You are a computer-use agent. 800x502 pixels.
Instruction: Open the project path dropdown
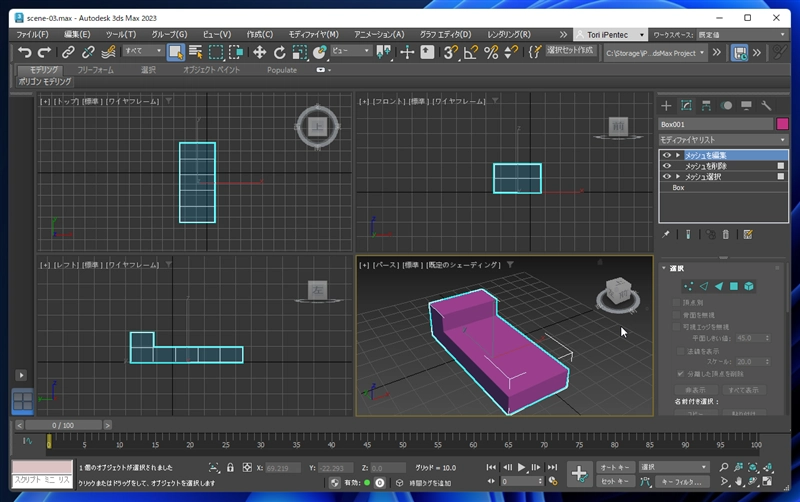(656, 53)
